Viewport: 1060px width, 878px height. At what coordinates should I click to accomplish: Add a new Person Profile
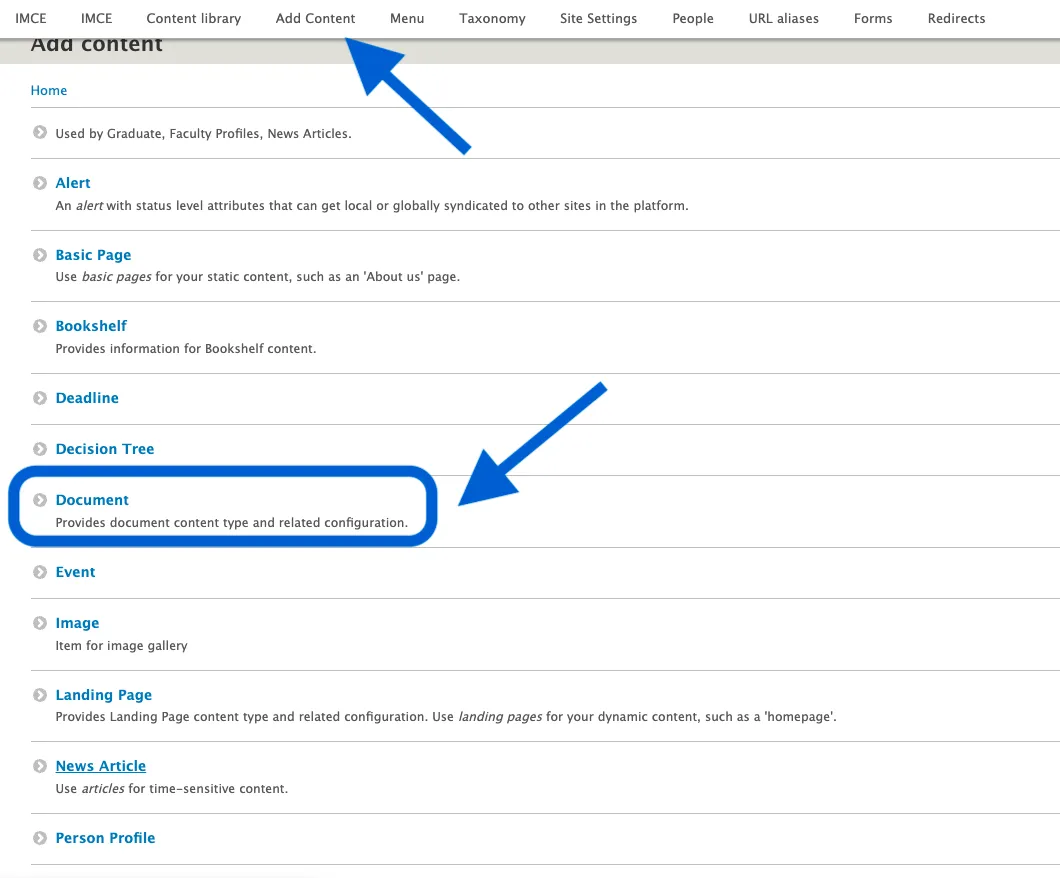click(x=105, y=838)
